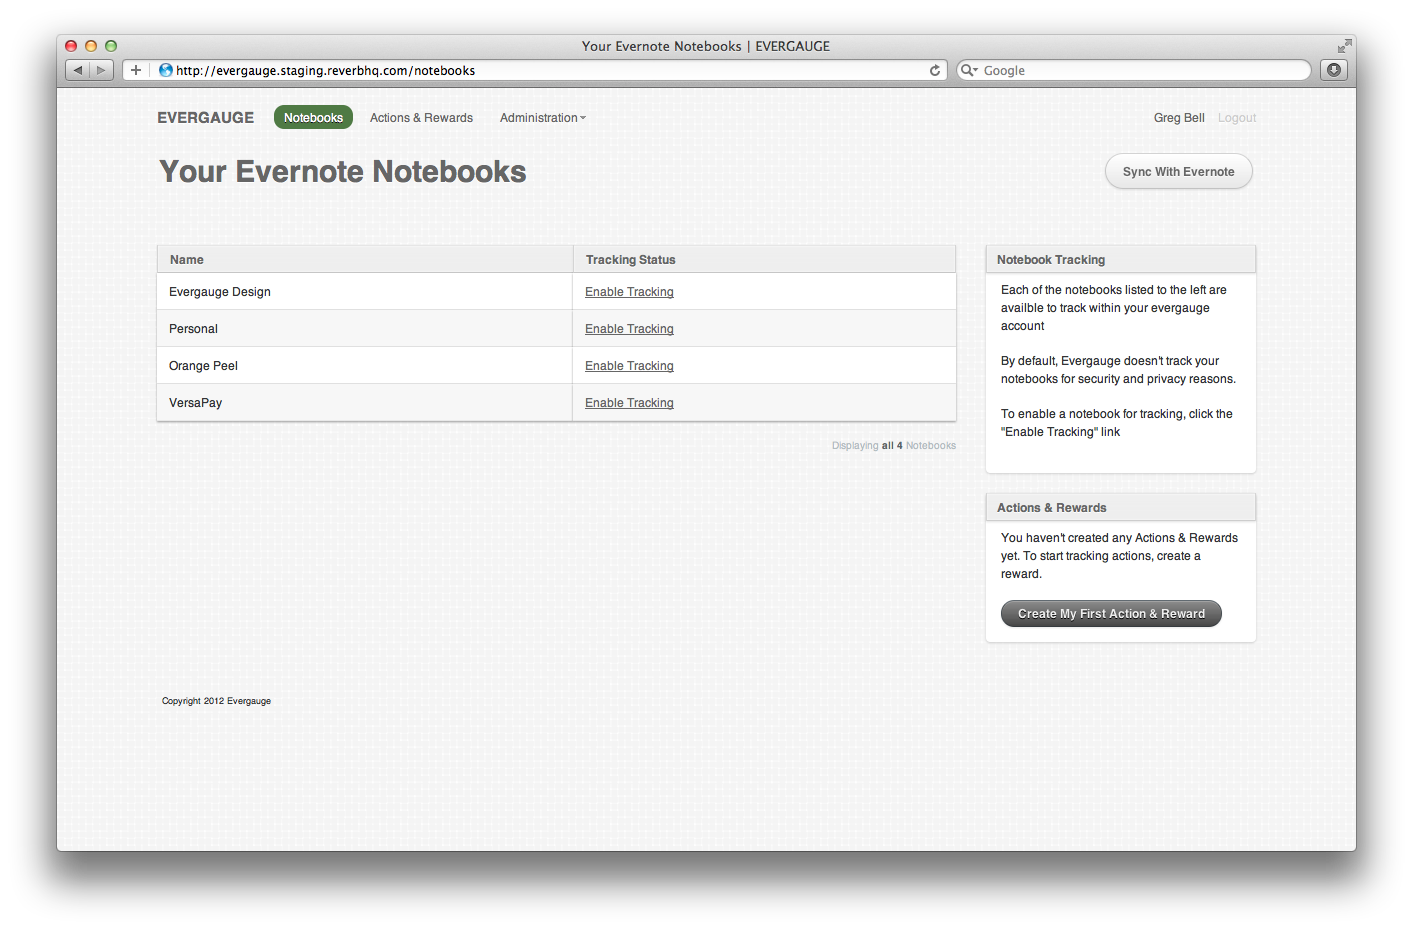This screenshot has width=1413, height=930.
Task: Reload the page with refresh icon
Action: coord(935,70)
